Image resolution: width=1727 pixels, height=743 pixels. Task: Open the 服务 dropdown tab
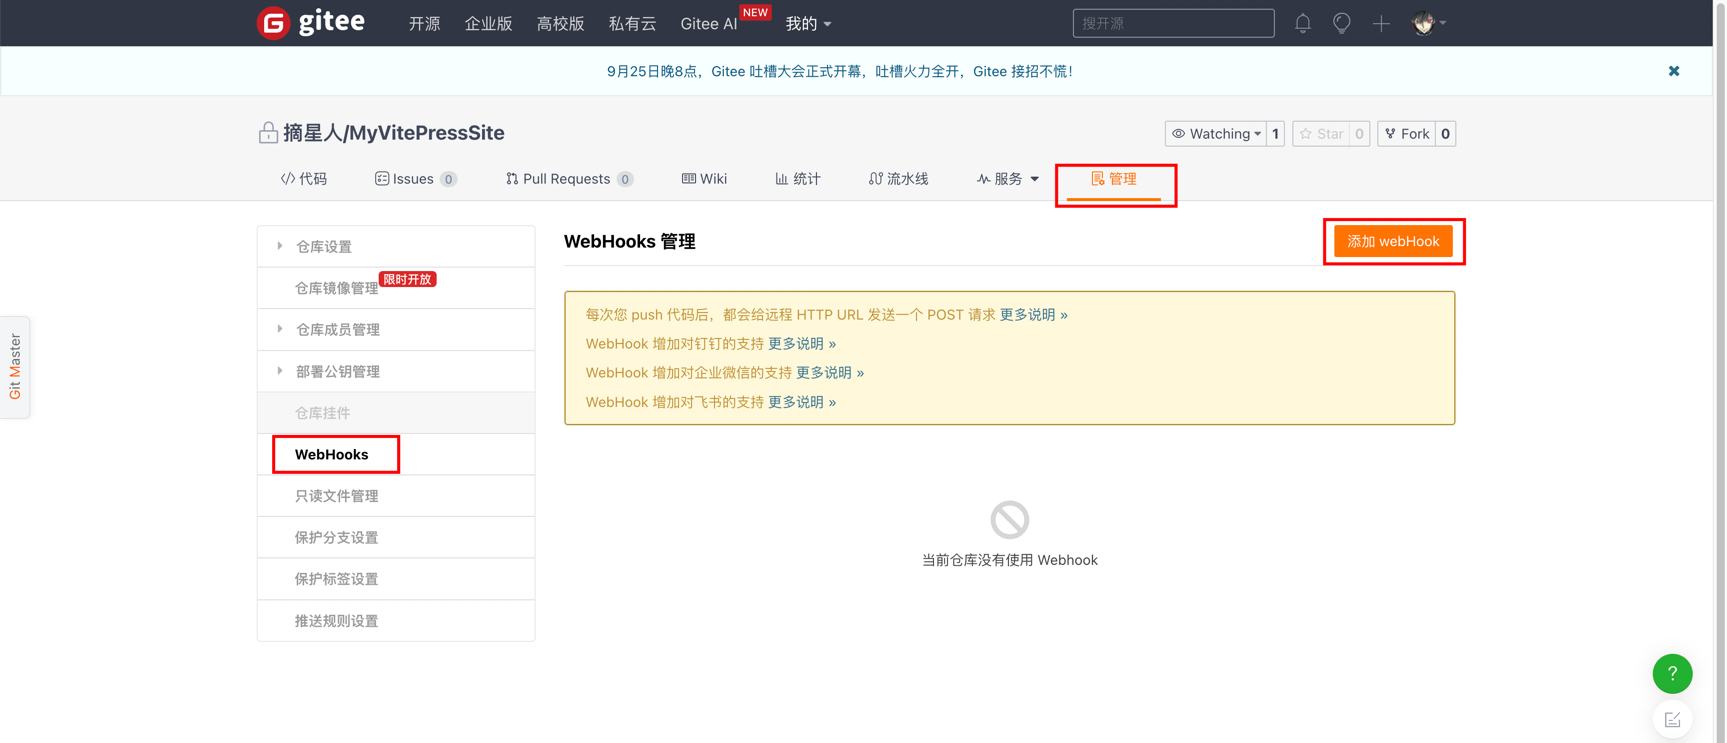[x=1008, y=179]
